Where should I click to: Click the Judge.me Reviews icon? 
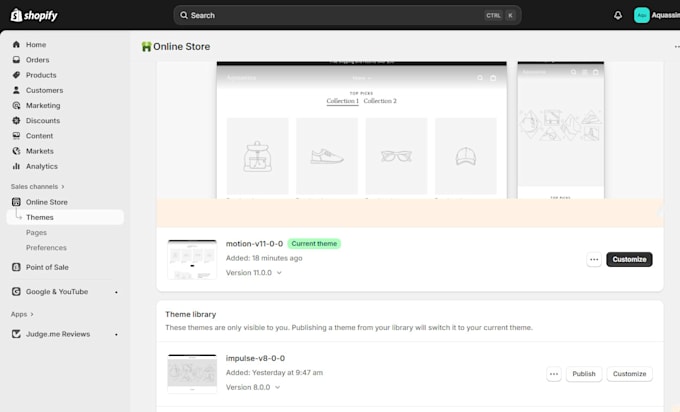pos(16,334)
